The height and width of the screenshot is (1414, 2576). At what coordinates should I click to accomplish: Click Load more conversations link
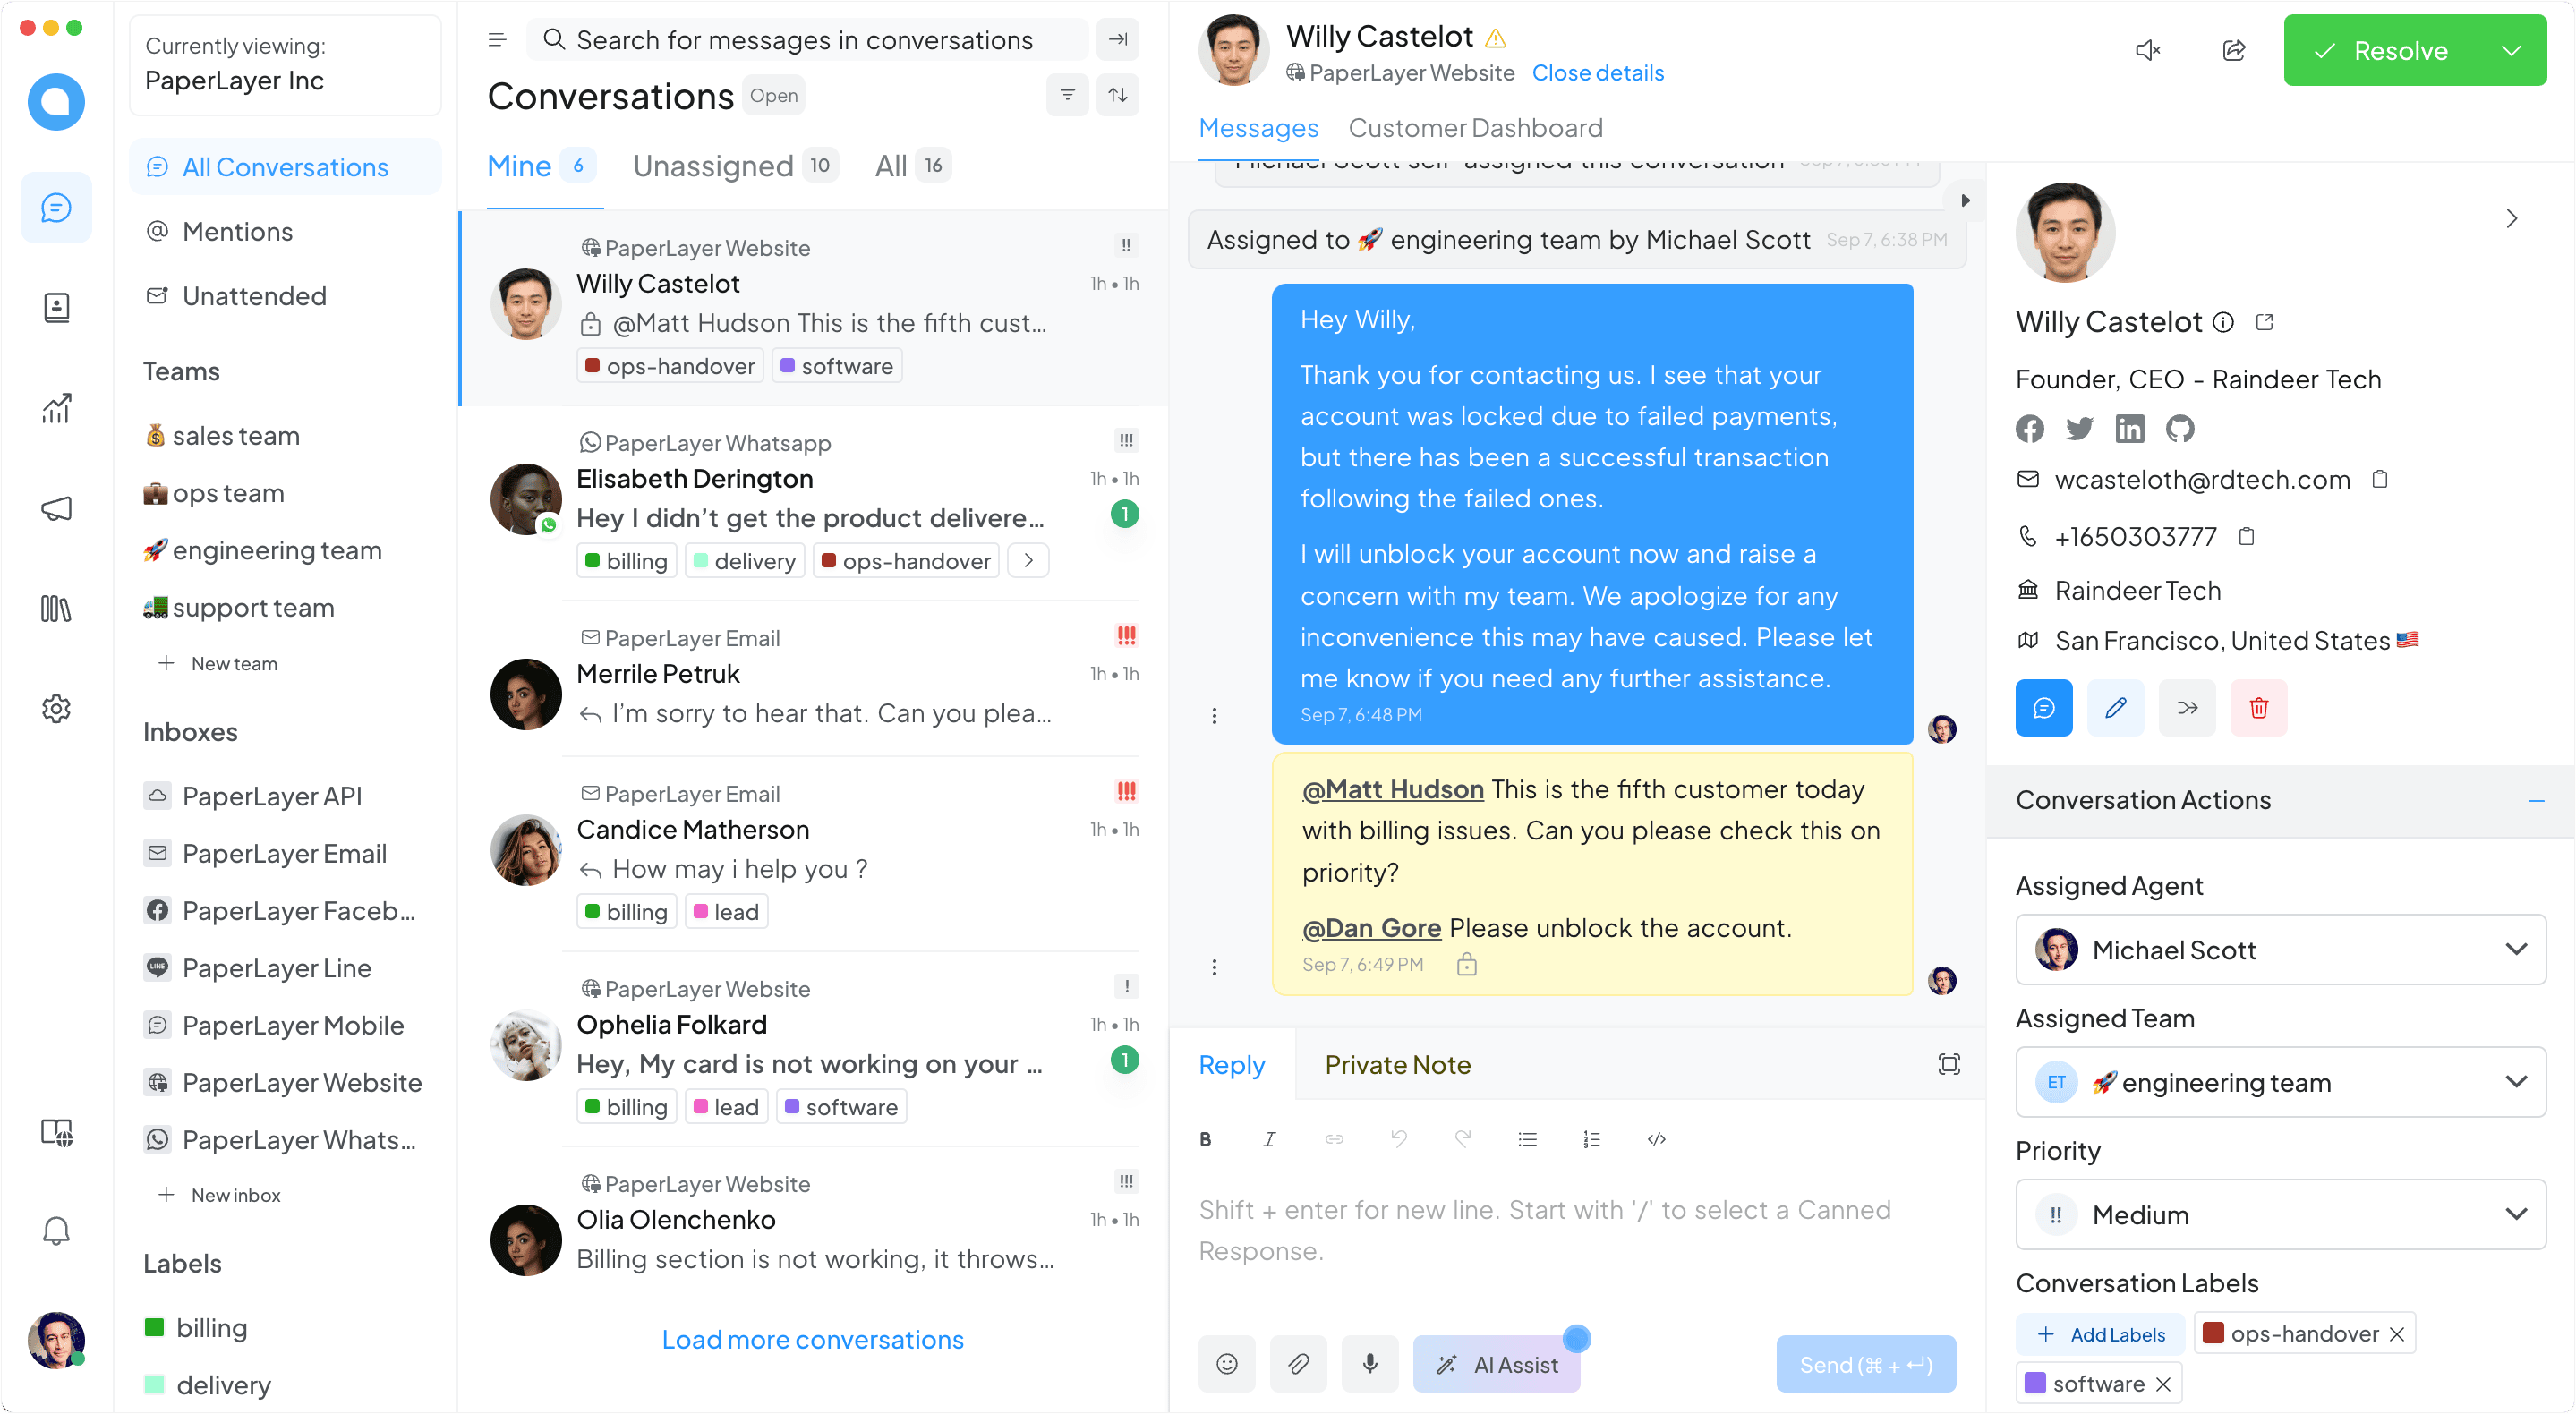pos(812,1339)
